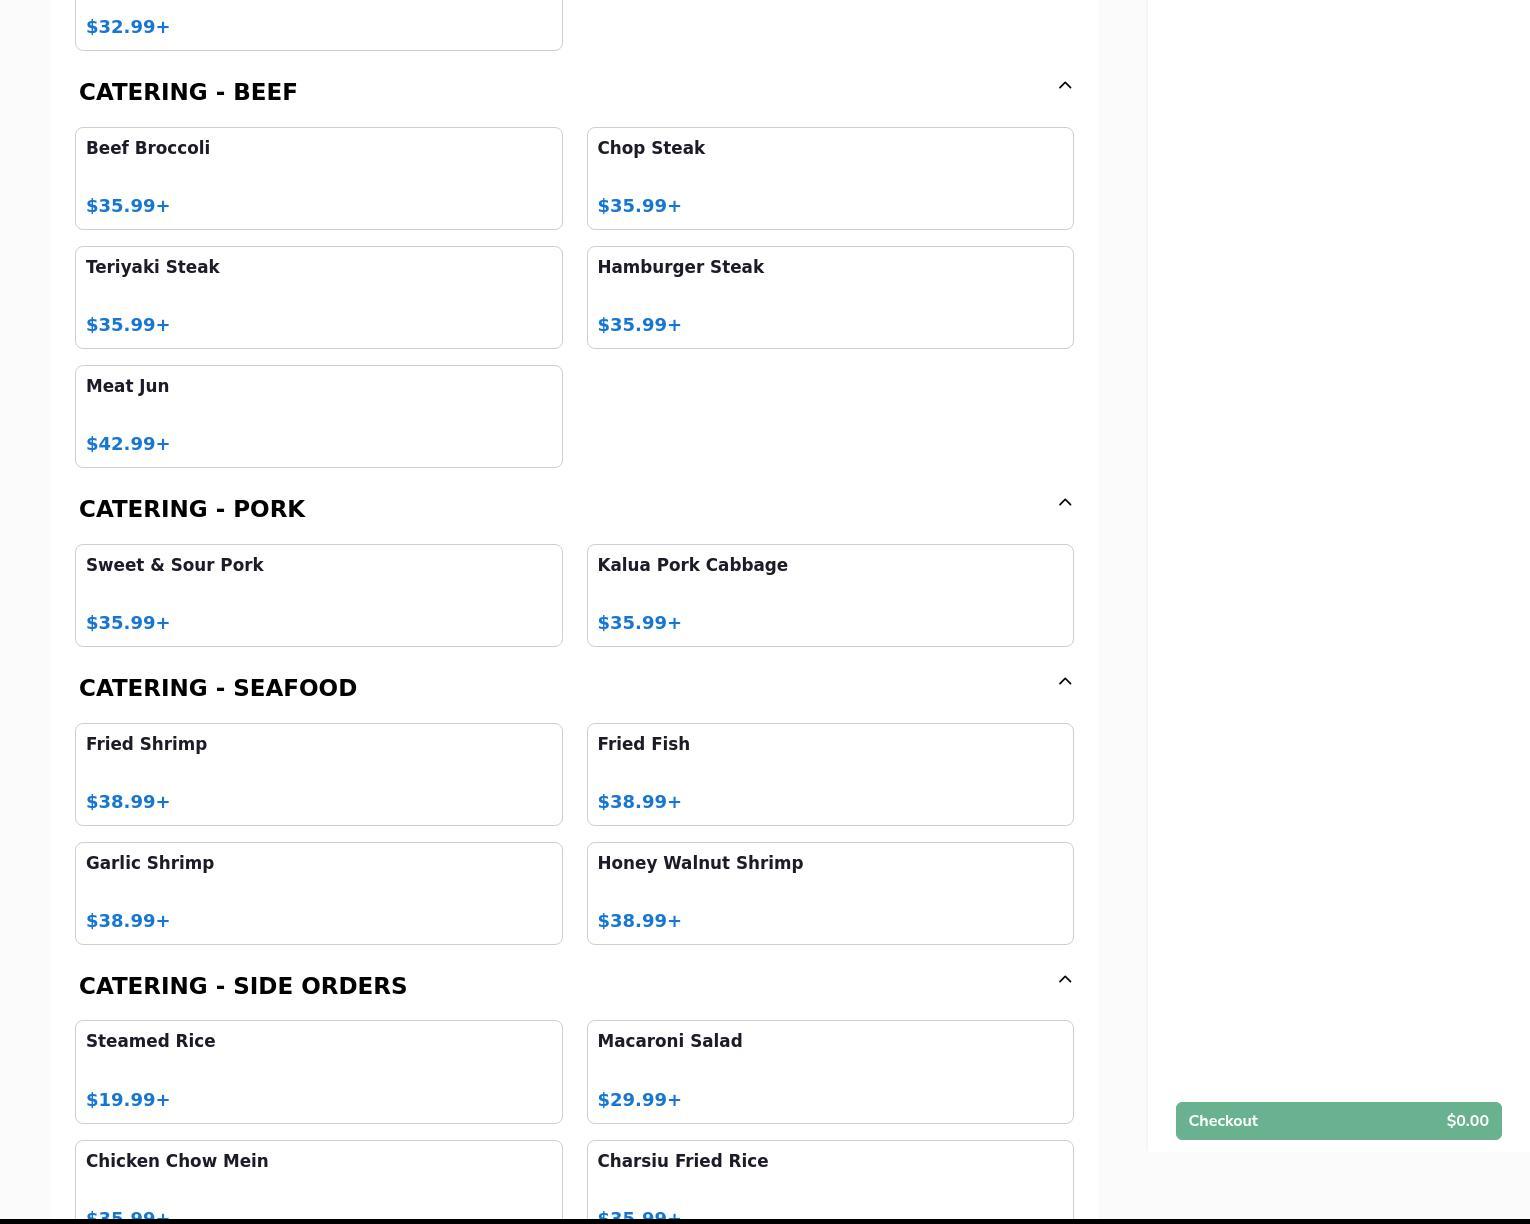Collapse the Catering - Seafood section chevron
Screen dimensions: 1530x1224
click(x=1064, y=682)
